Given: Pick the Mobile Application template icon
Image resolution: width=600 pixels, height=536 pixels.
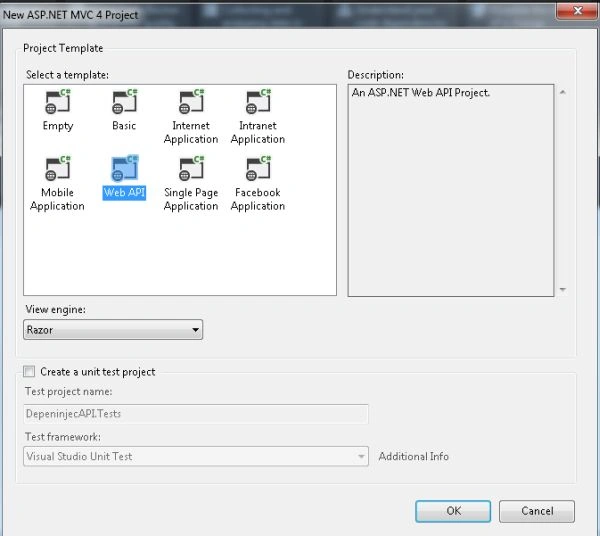Looking at the screenshot, I should click(58, 168).
